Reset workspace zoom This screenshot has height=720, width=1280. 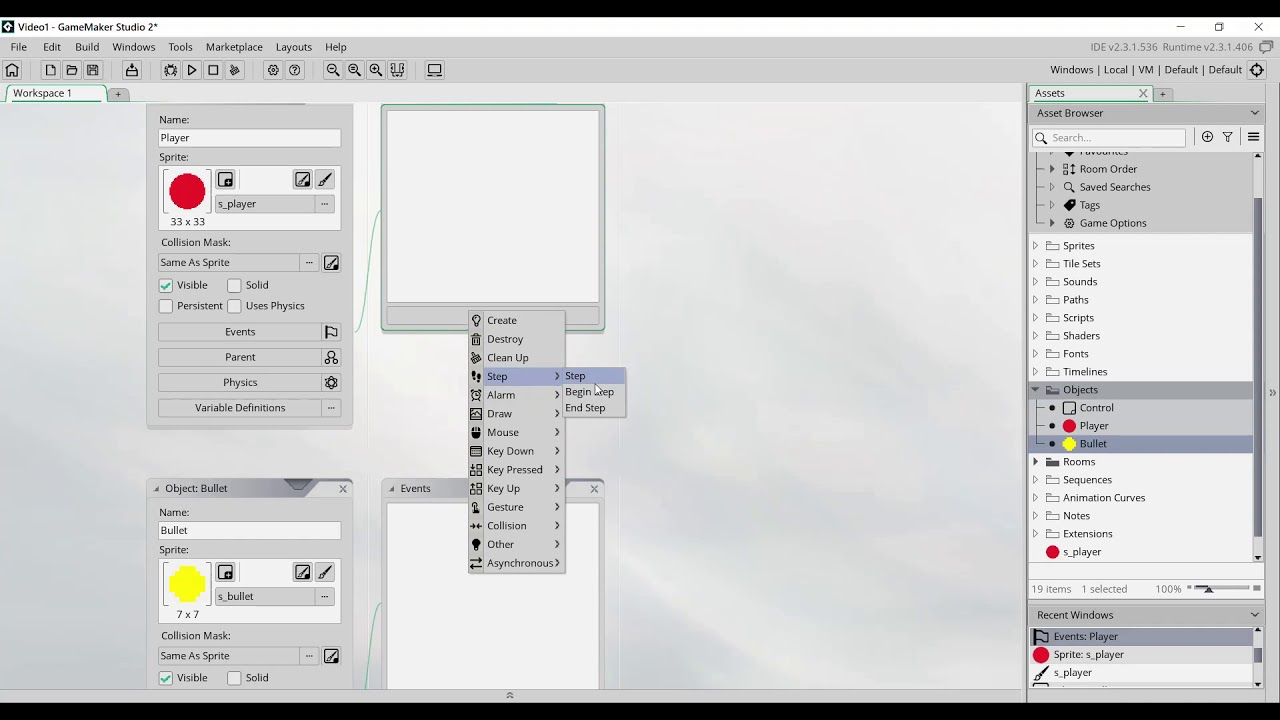pyautogui.click(x=355, y=70)
